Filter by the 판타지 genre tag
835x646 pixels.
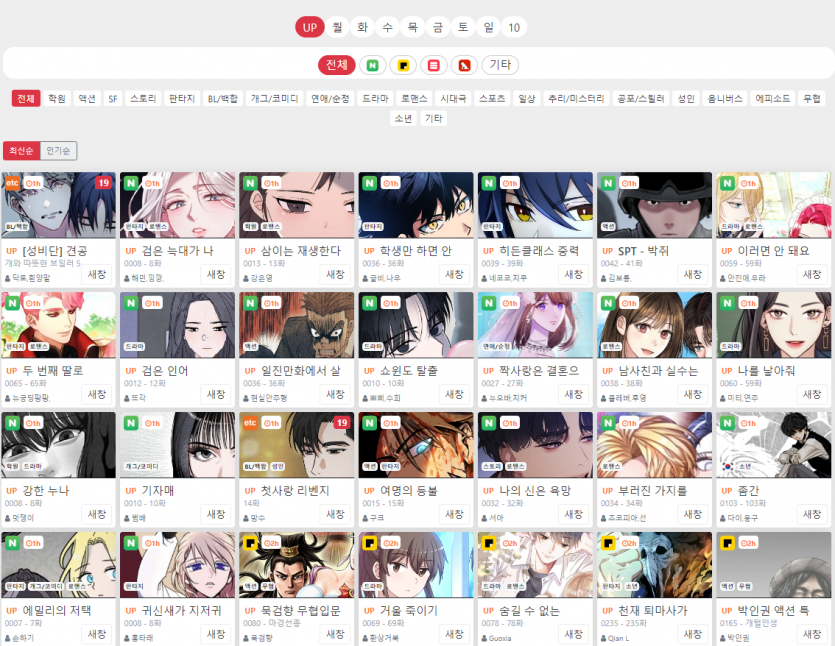181,98
